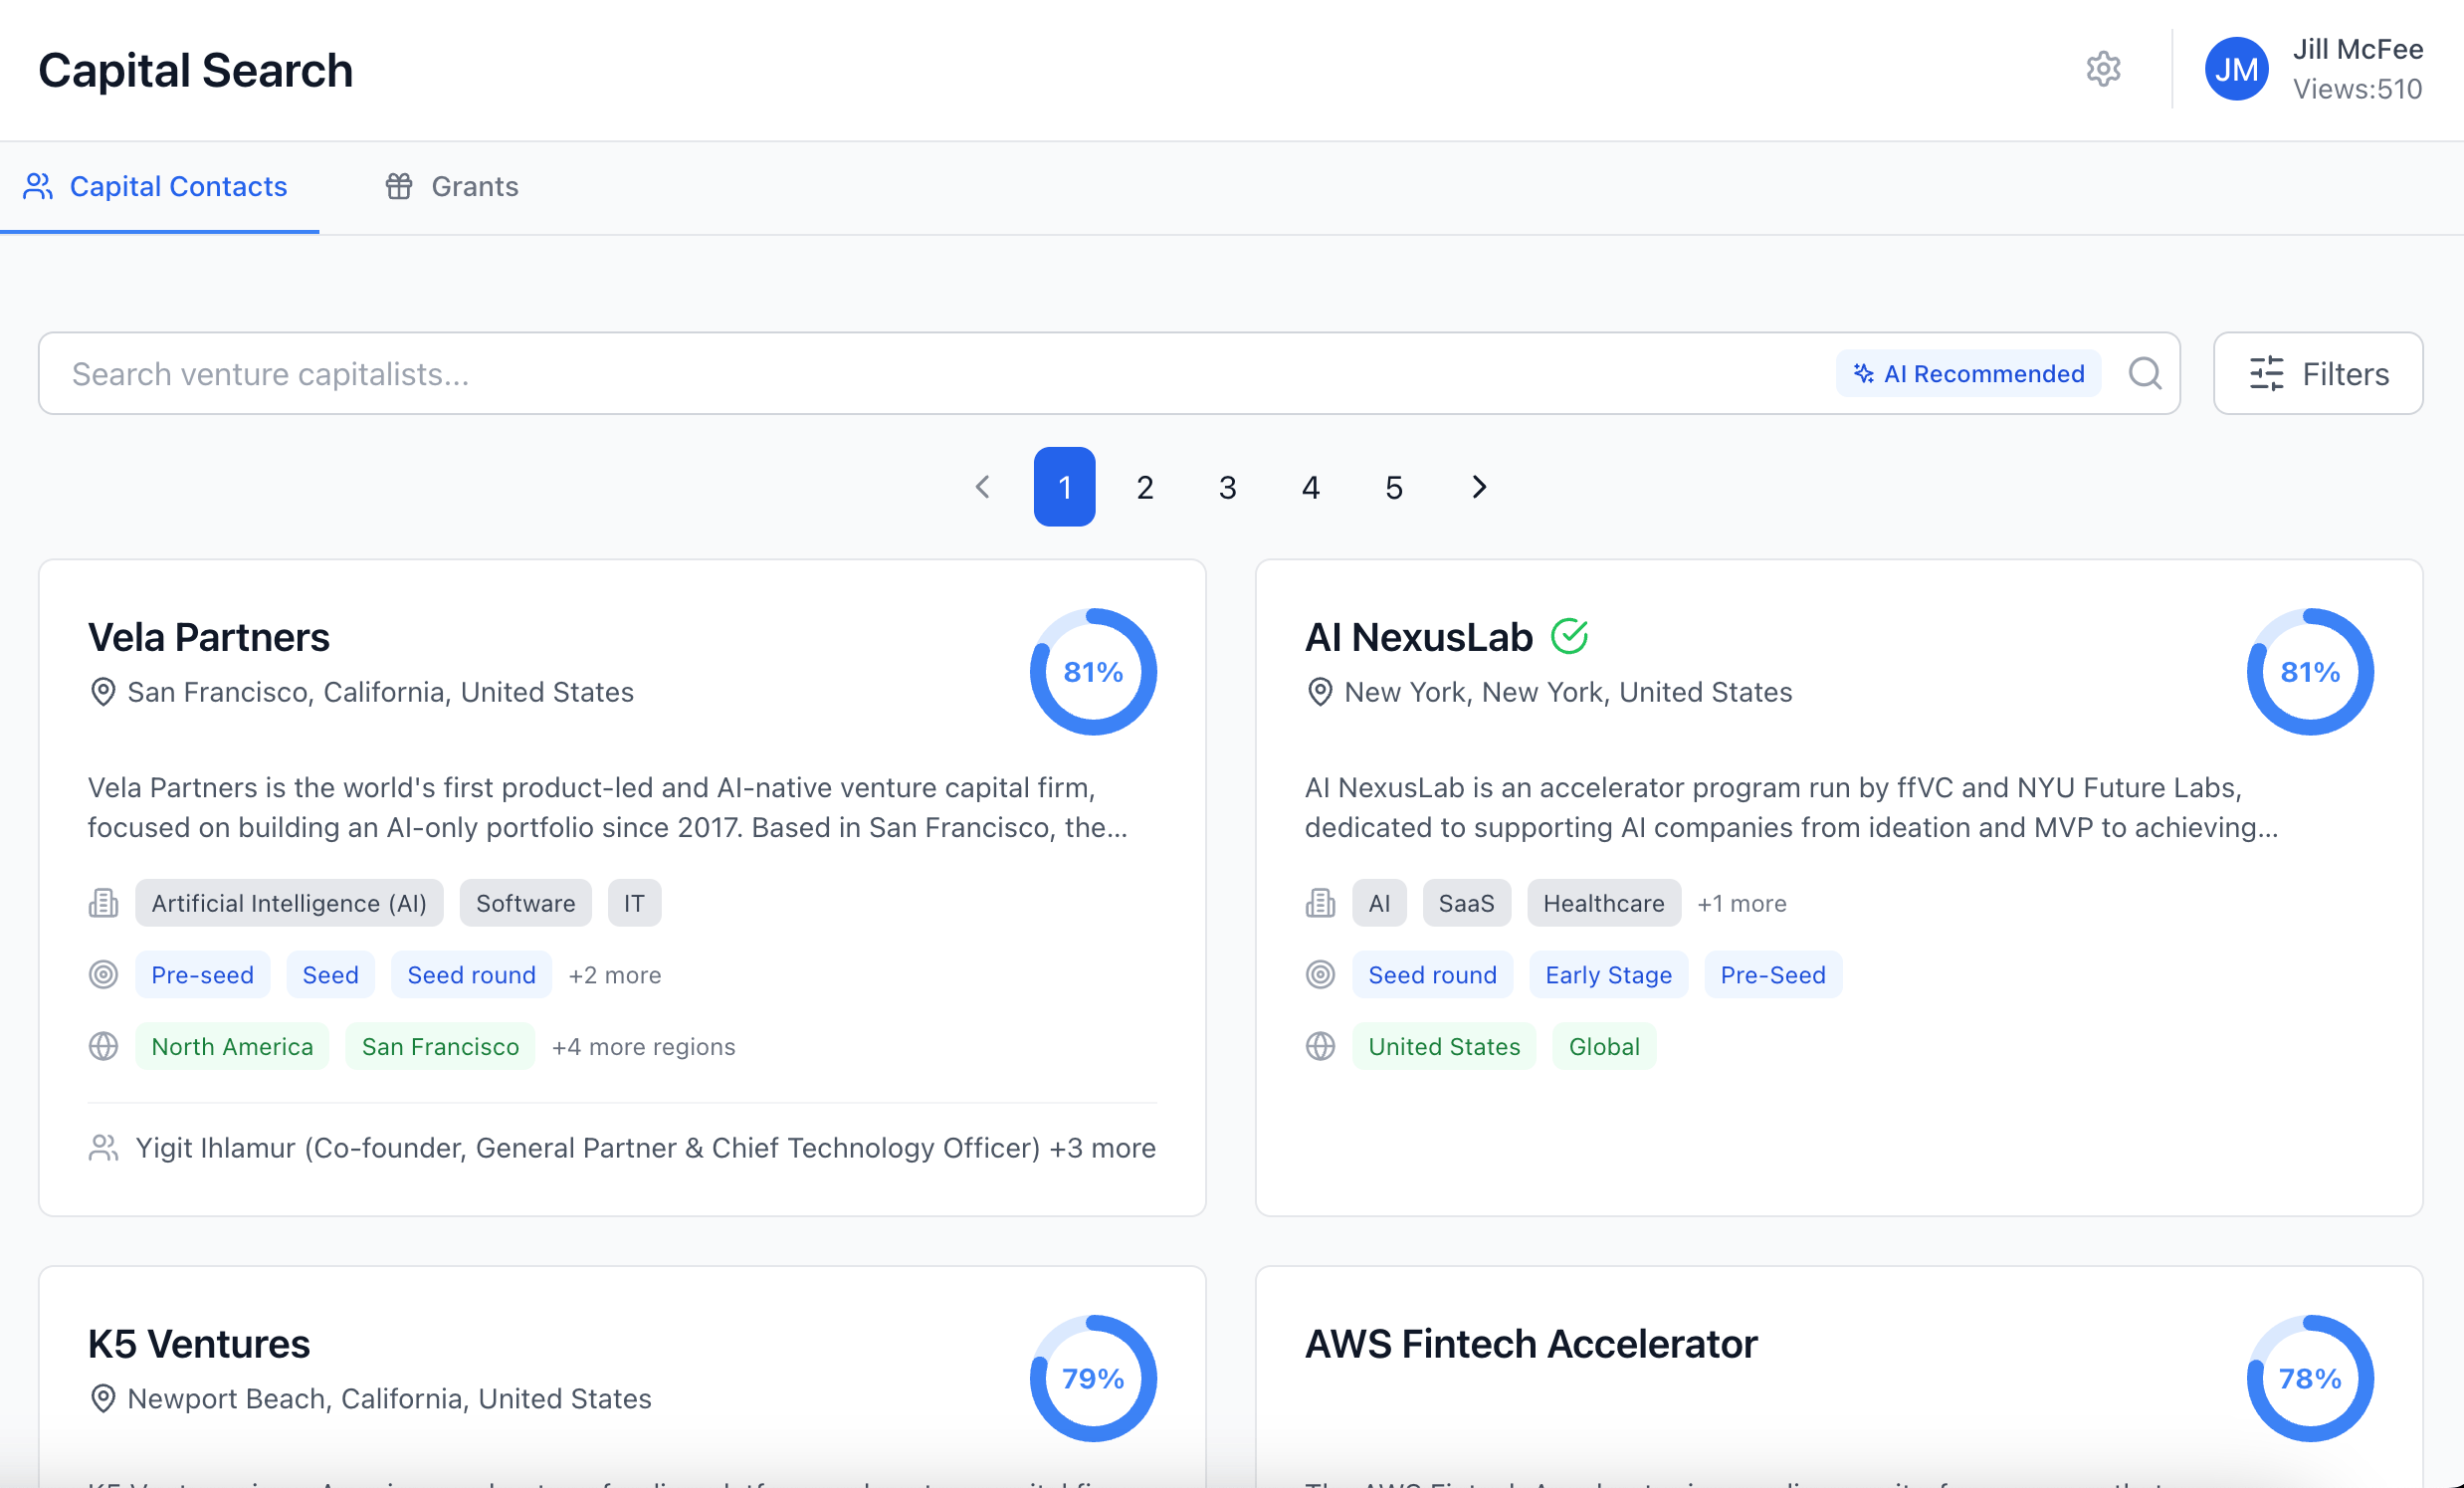
Task: Click the AI NexusLab verified checkmark icon
Action: tap(1569, 636)
